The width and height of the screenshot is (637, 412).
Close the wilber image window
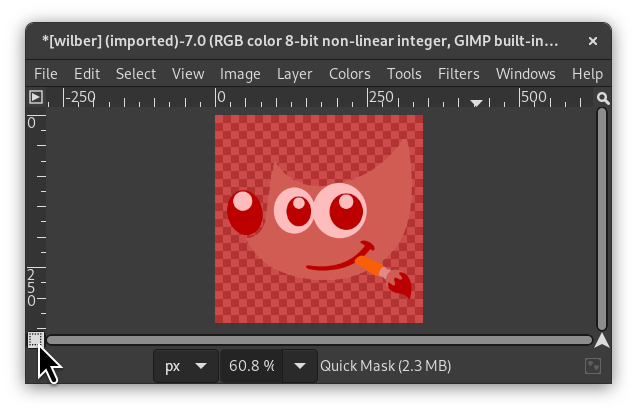coord(592,41)
